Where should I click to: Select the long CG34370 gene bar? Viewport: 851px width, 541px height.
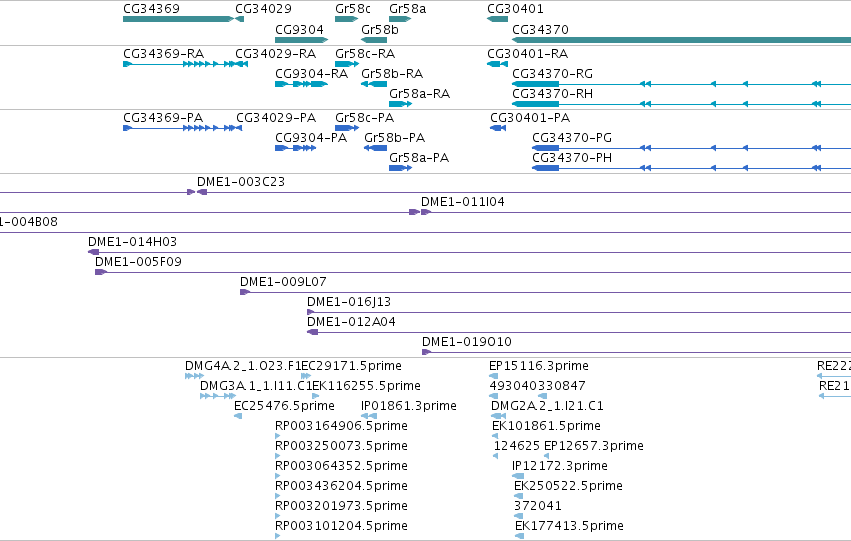(681, 40)
